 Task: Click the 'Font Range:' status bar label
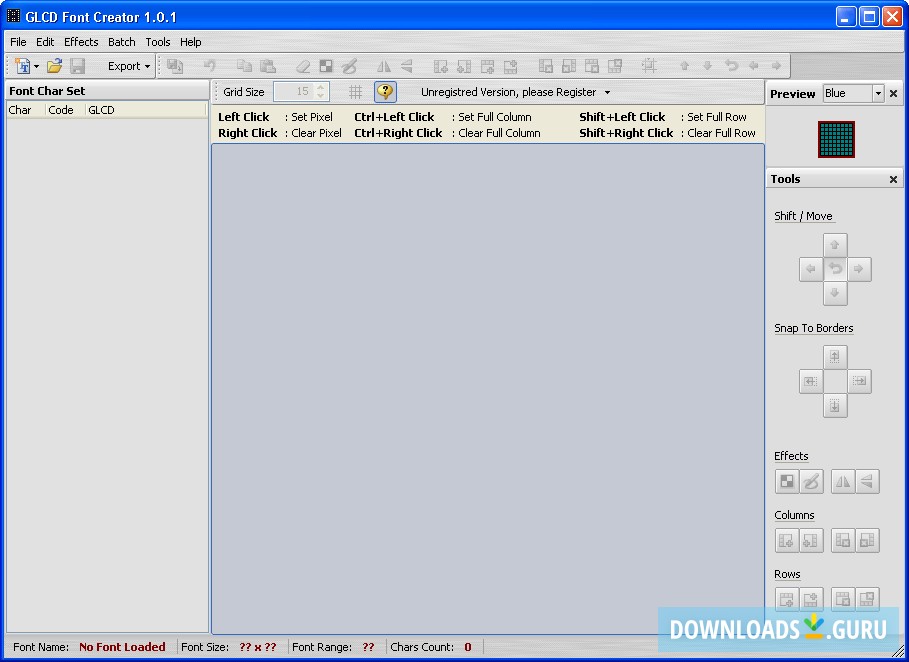[x=322, y=647]
